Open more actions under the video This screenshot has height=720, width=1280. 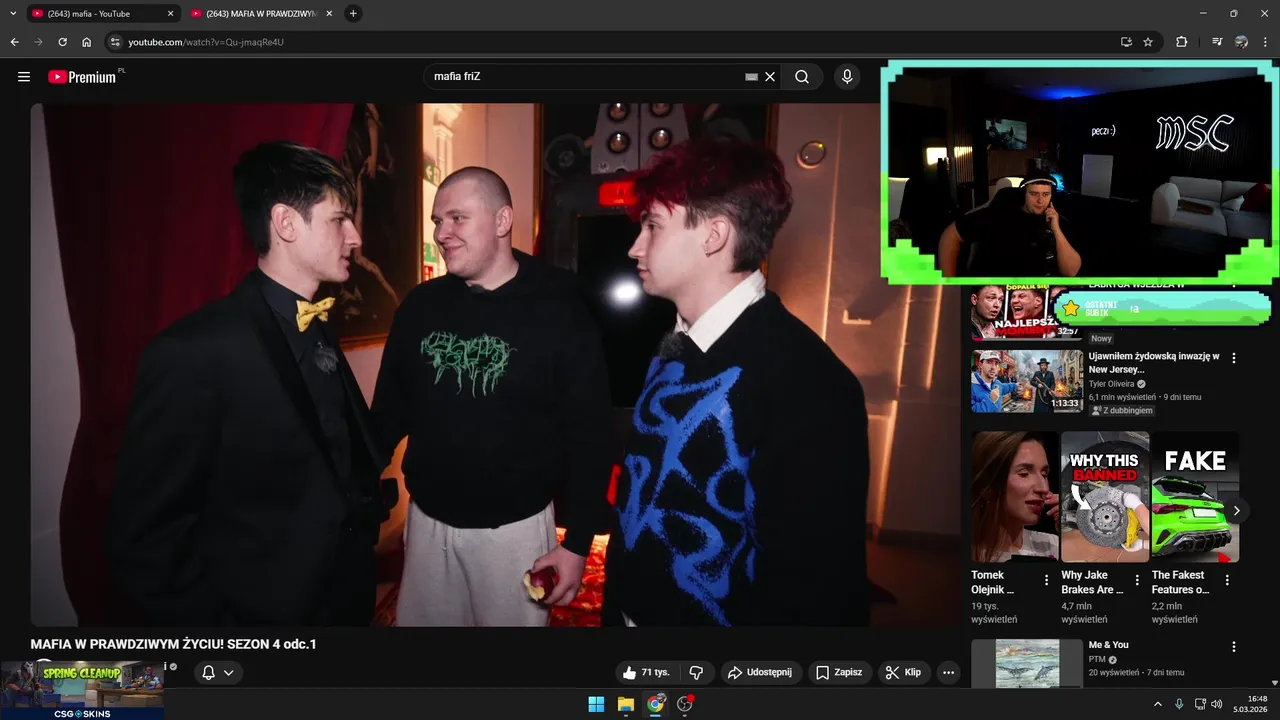tap(948, 673)
